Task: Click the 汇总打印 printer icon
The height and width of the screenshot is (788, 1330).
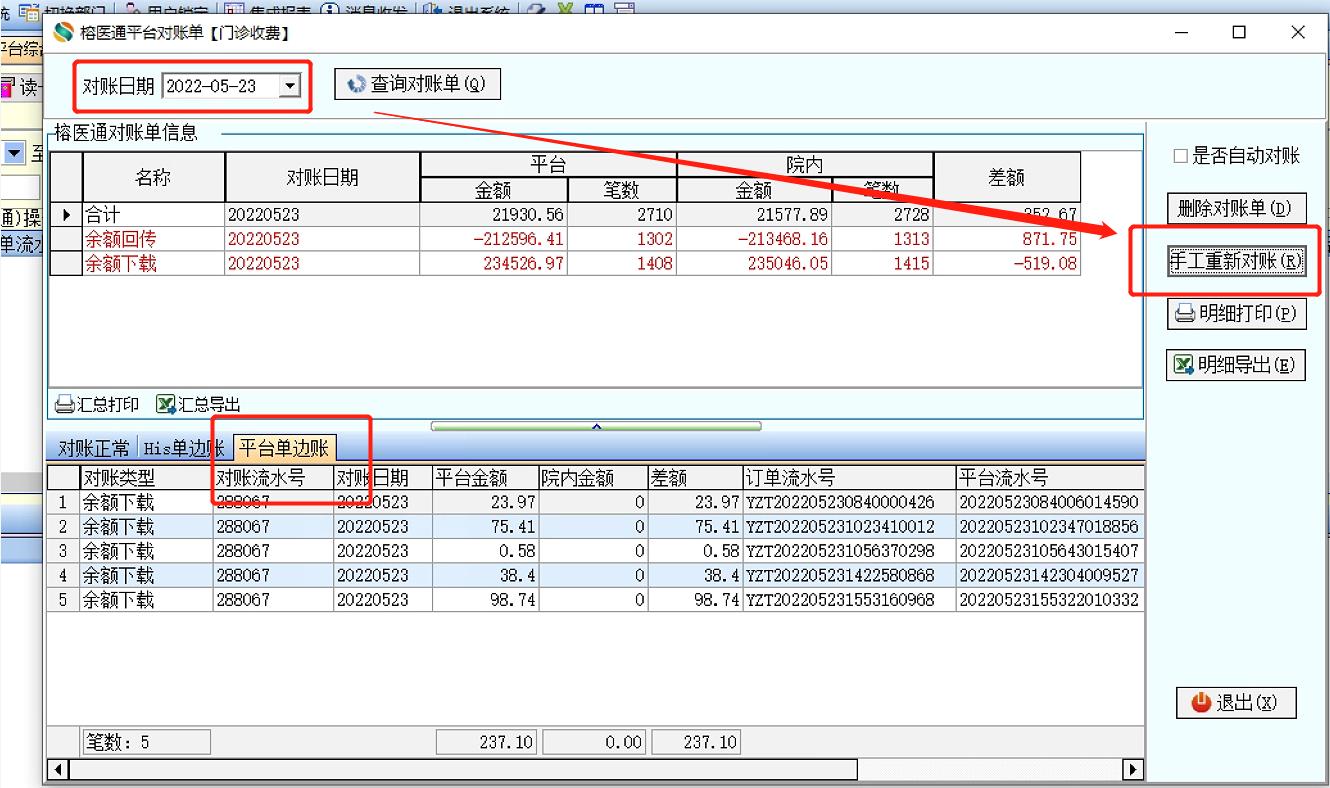Action: click(64, 404)
